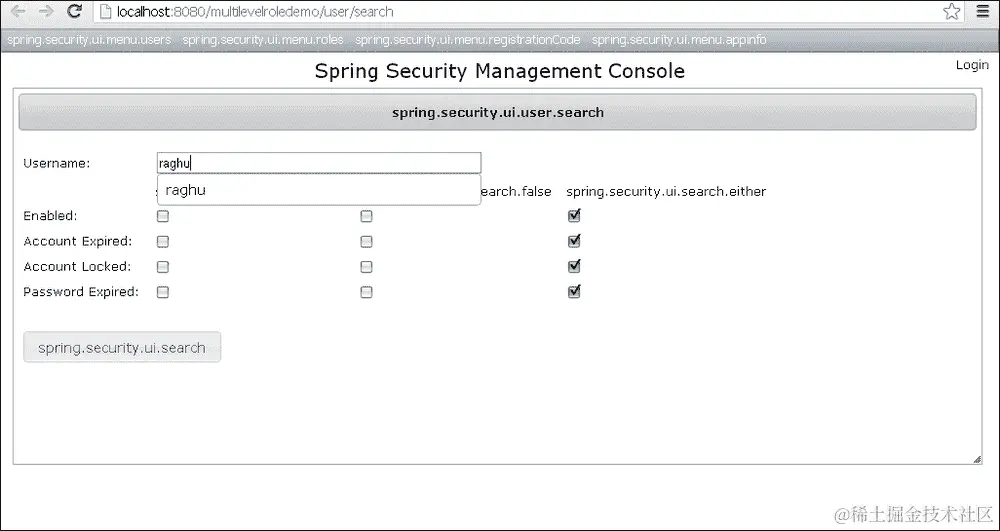Uncheck the Password Expired either checkbox
Image resolution: width=1000 pixels, height=531 pixels.
coord(574,291)
